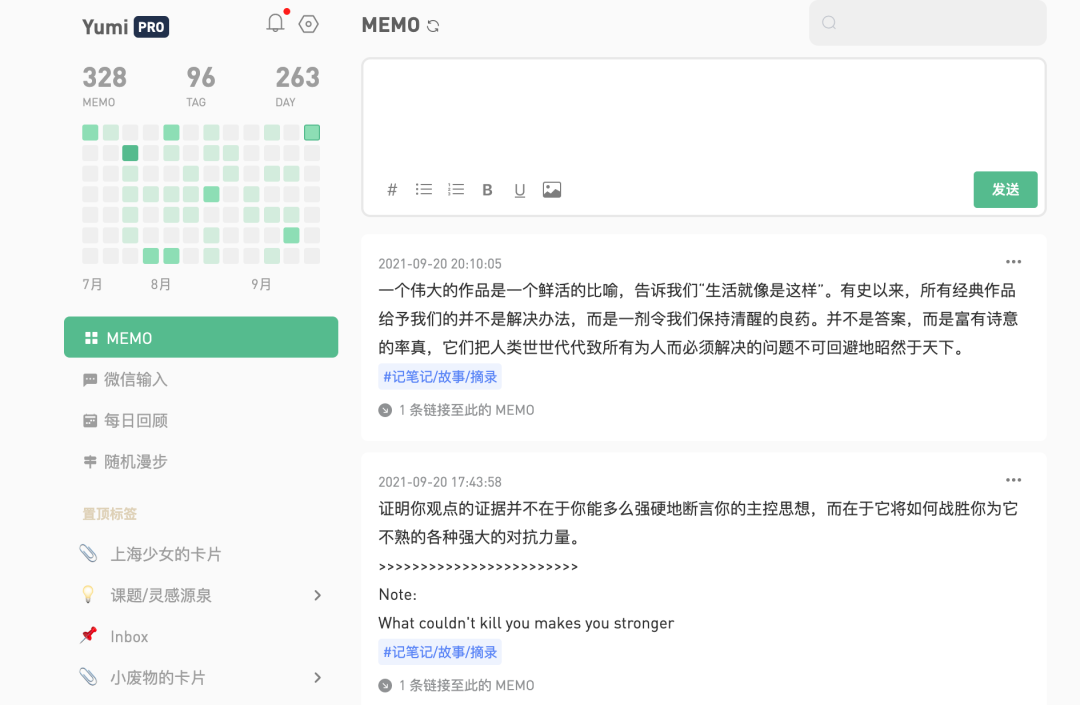Viewport: 1080px width, 705px height.
Task: Expand 小废物的卡片 tag chevron
Action: pos(318,678)
